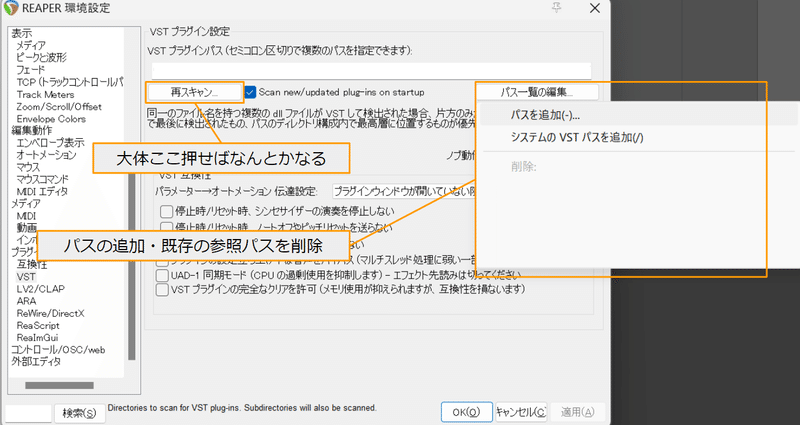800x425 pixels.
Task: Select 互換性 in the settings tree
Action: pos(32,264)
